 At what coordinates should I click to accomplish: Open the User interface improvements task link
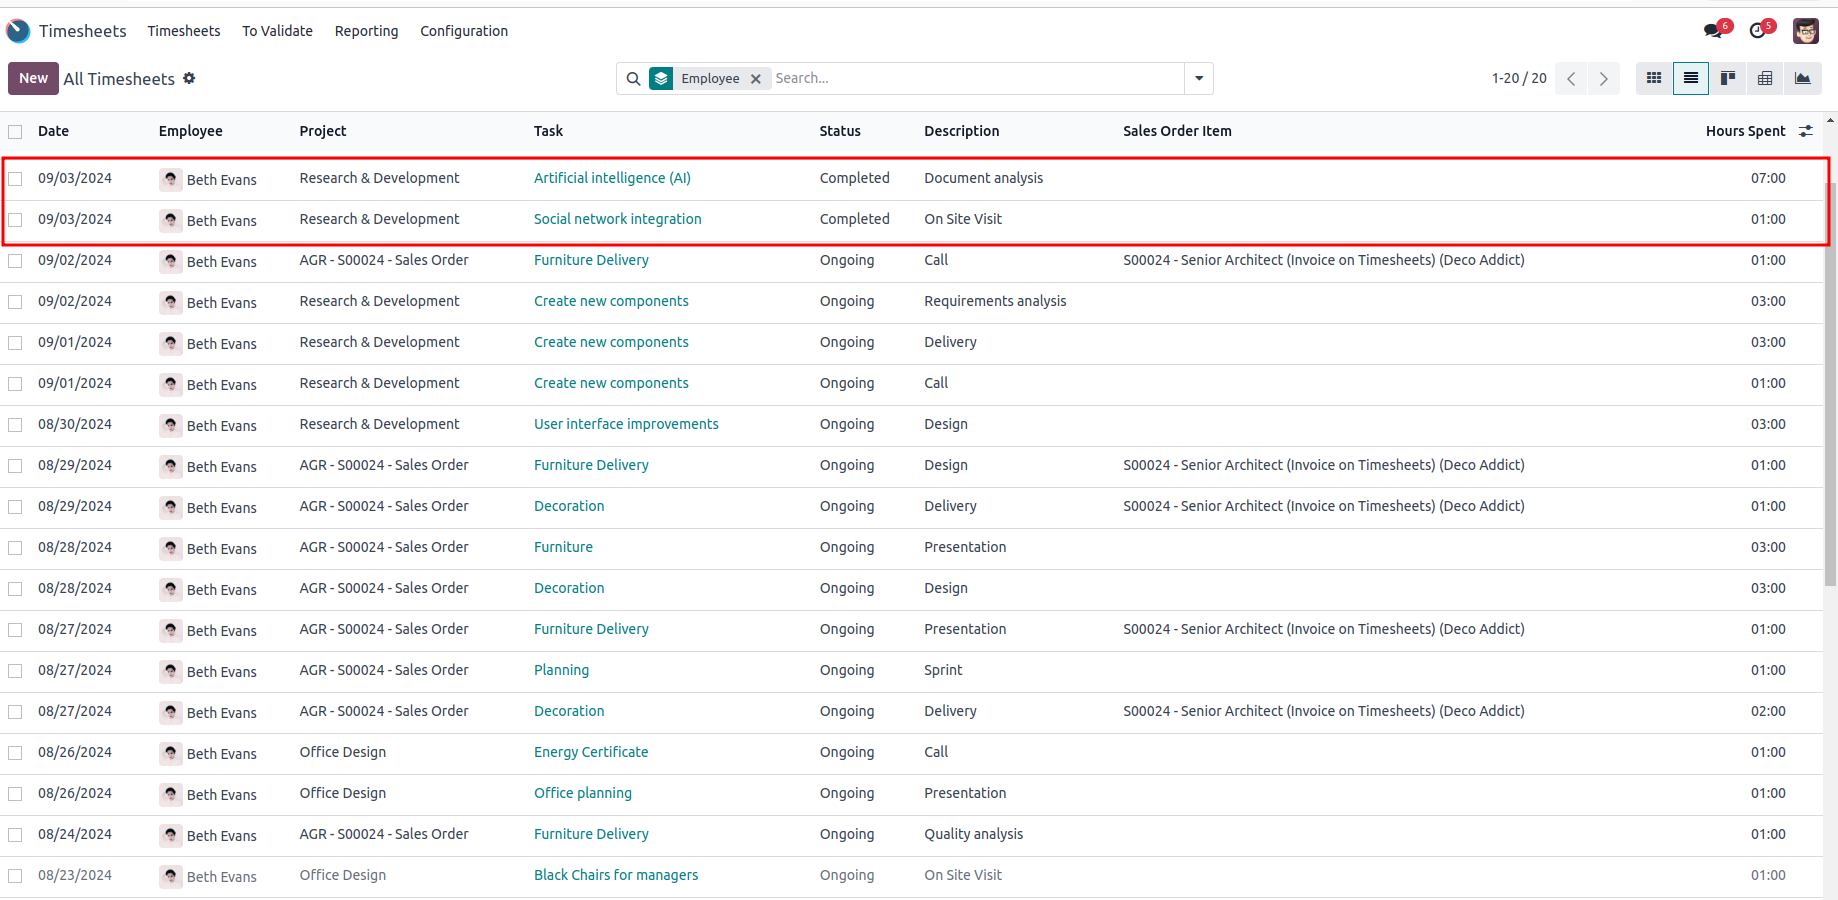pyautogui.click(x=626, y=424)
